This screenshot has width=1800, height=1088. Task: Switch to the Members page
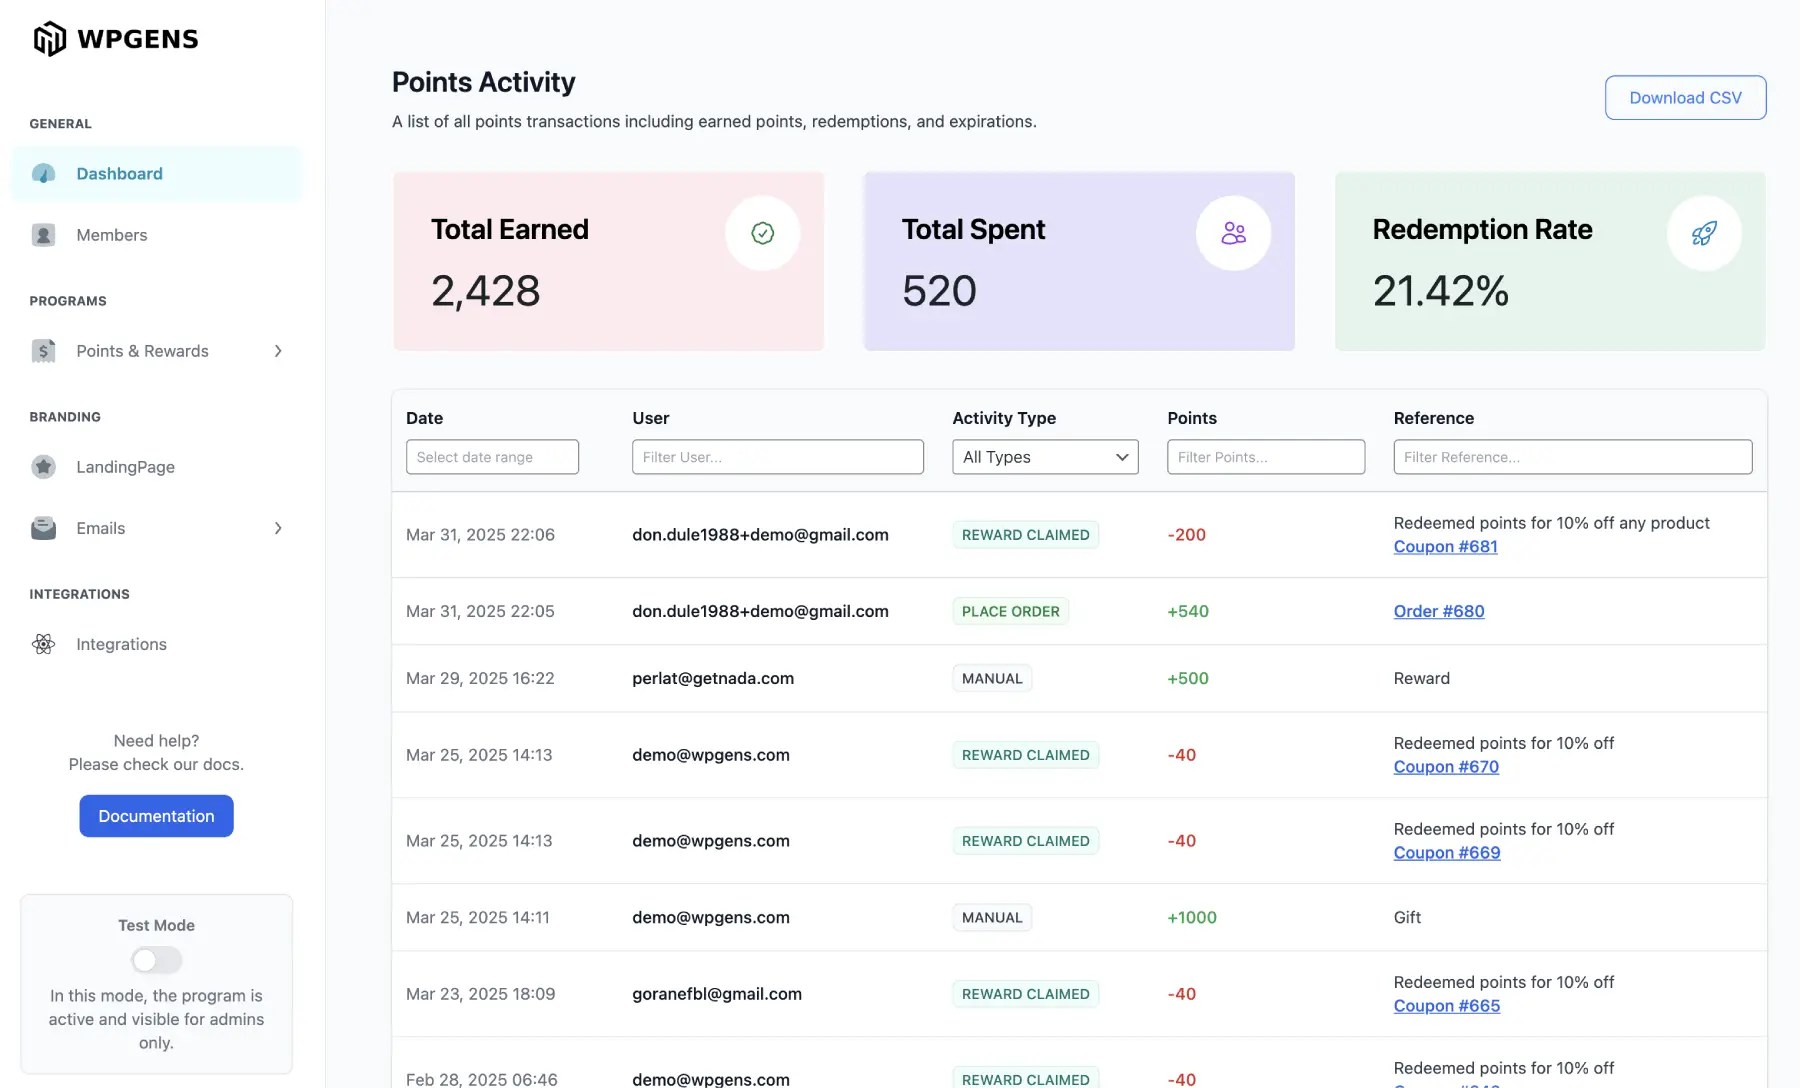pyautogui.click(x=111, y=234)
